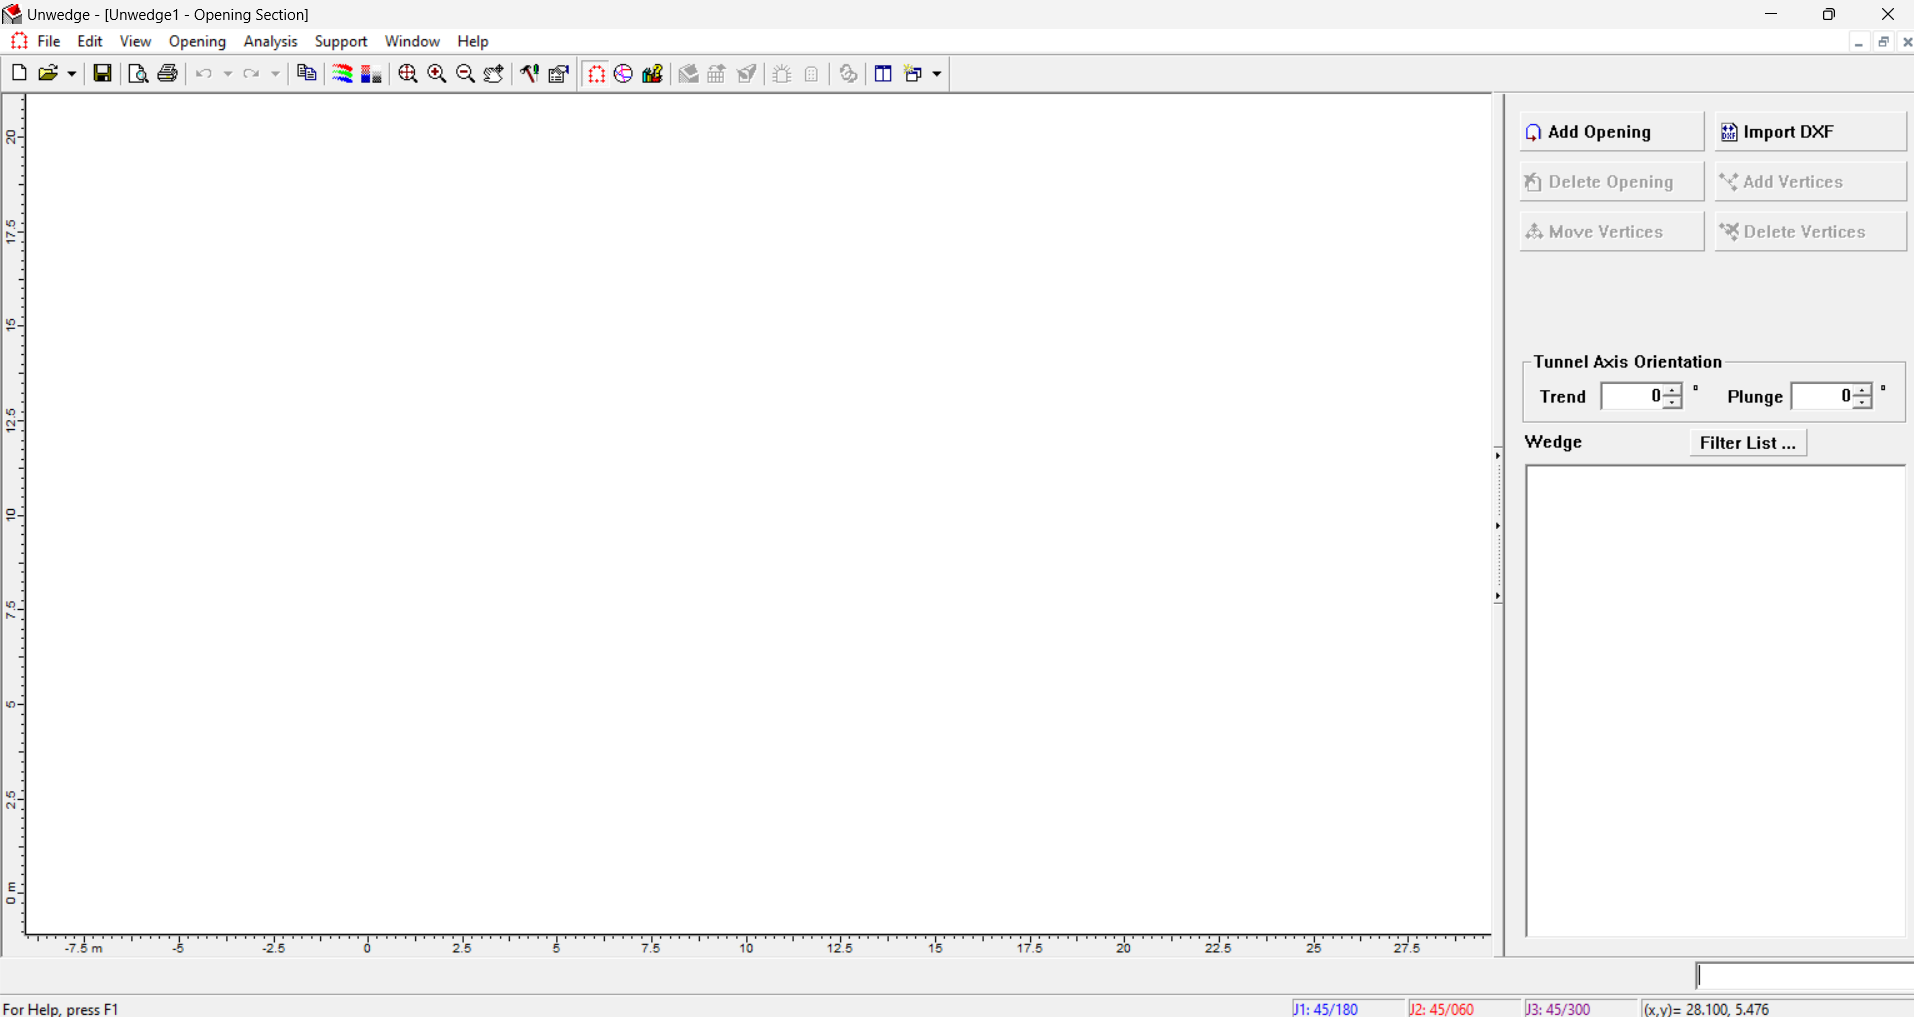This screenshot has height=1017, width=1914.
Task: Save the file with the floppy icon
Action: click(102, 73)
